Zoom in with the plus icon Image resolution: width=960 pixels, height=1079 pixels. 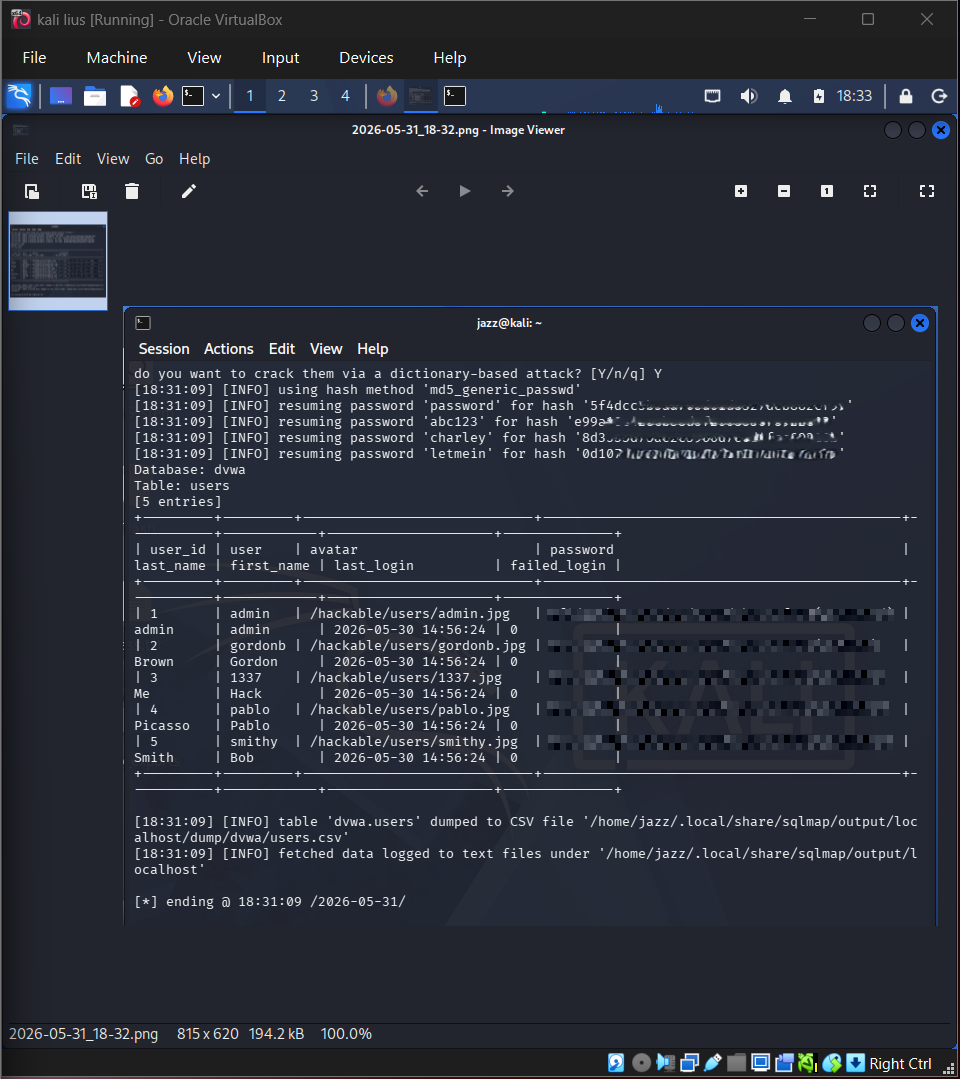(741, 191)
